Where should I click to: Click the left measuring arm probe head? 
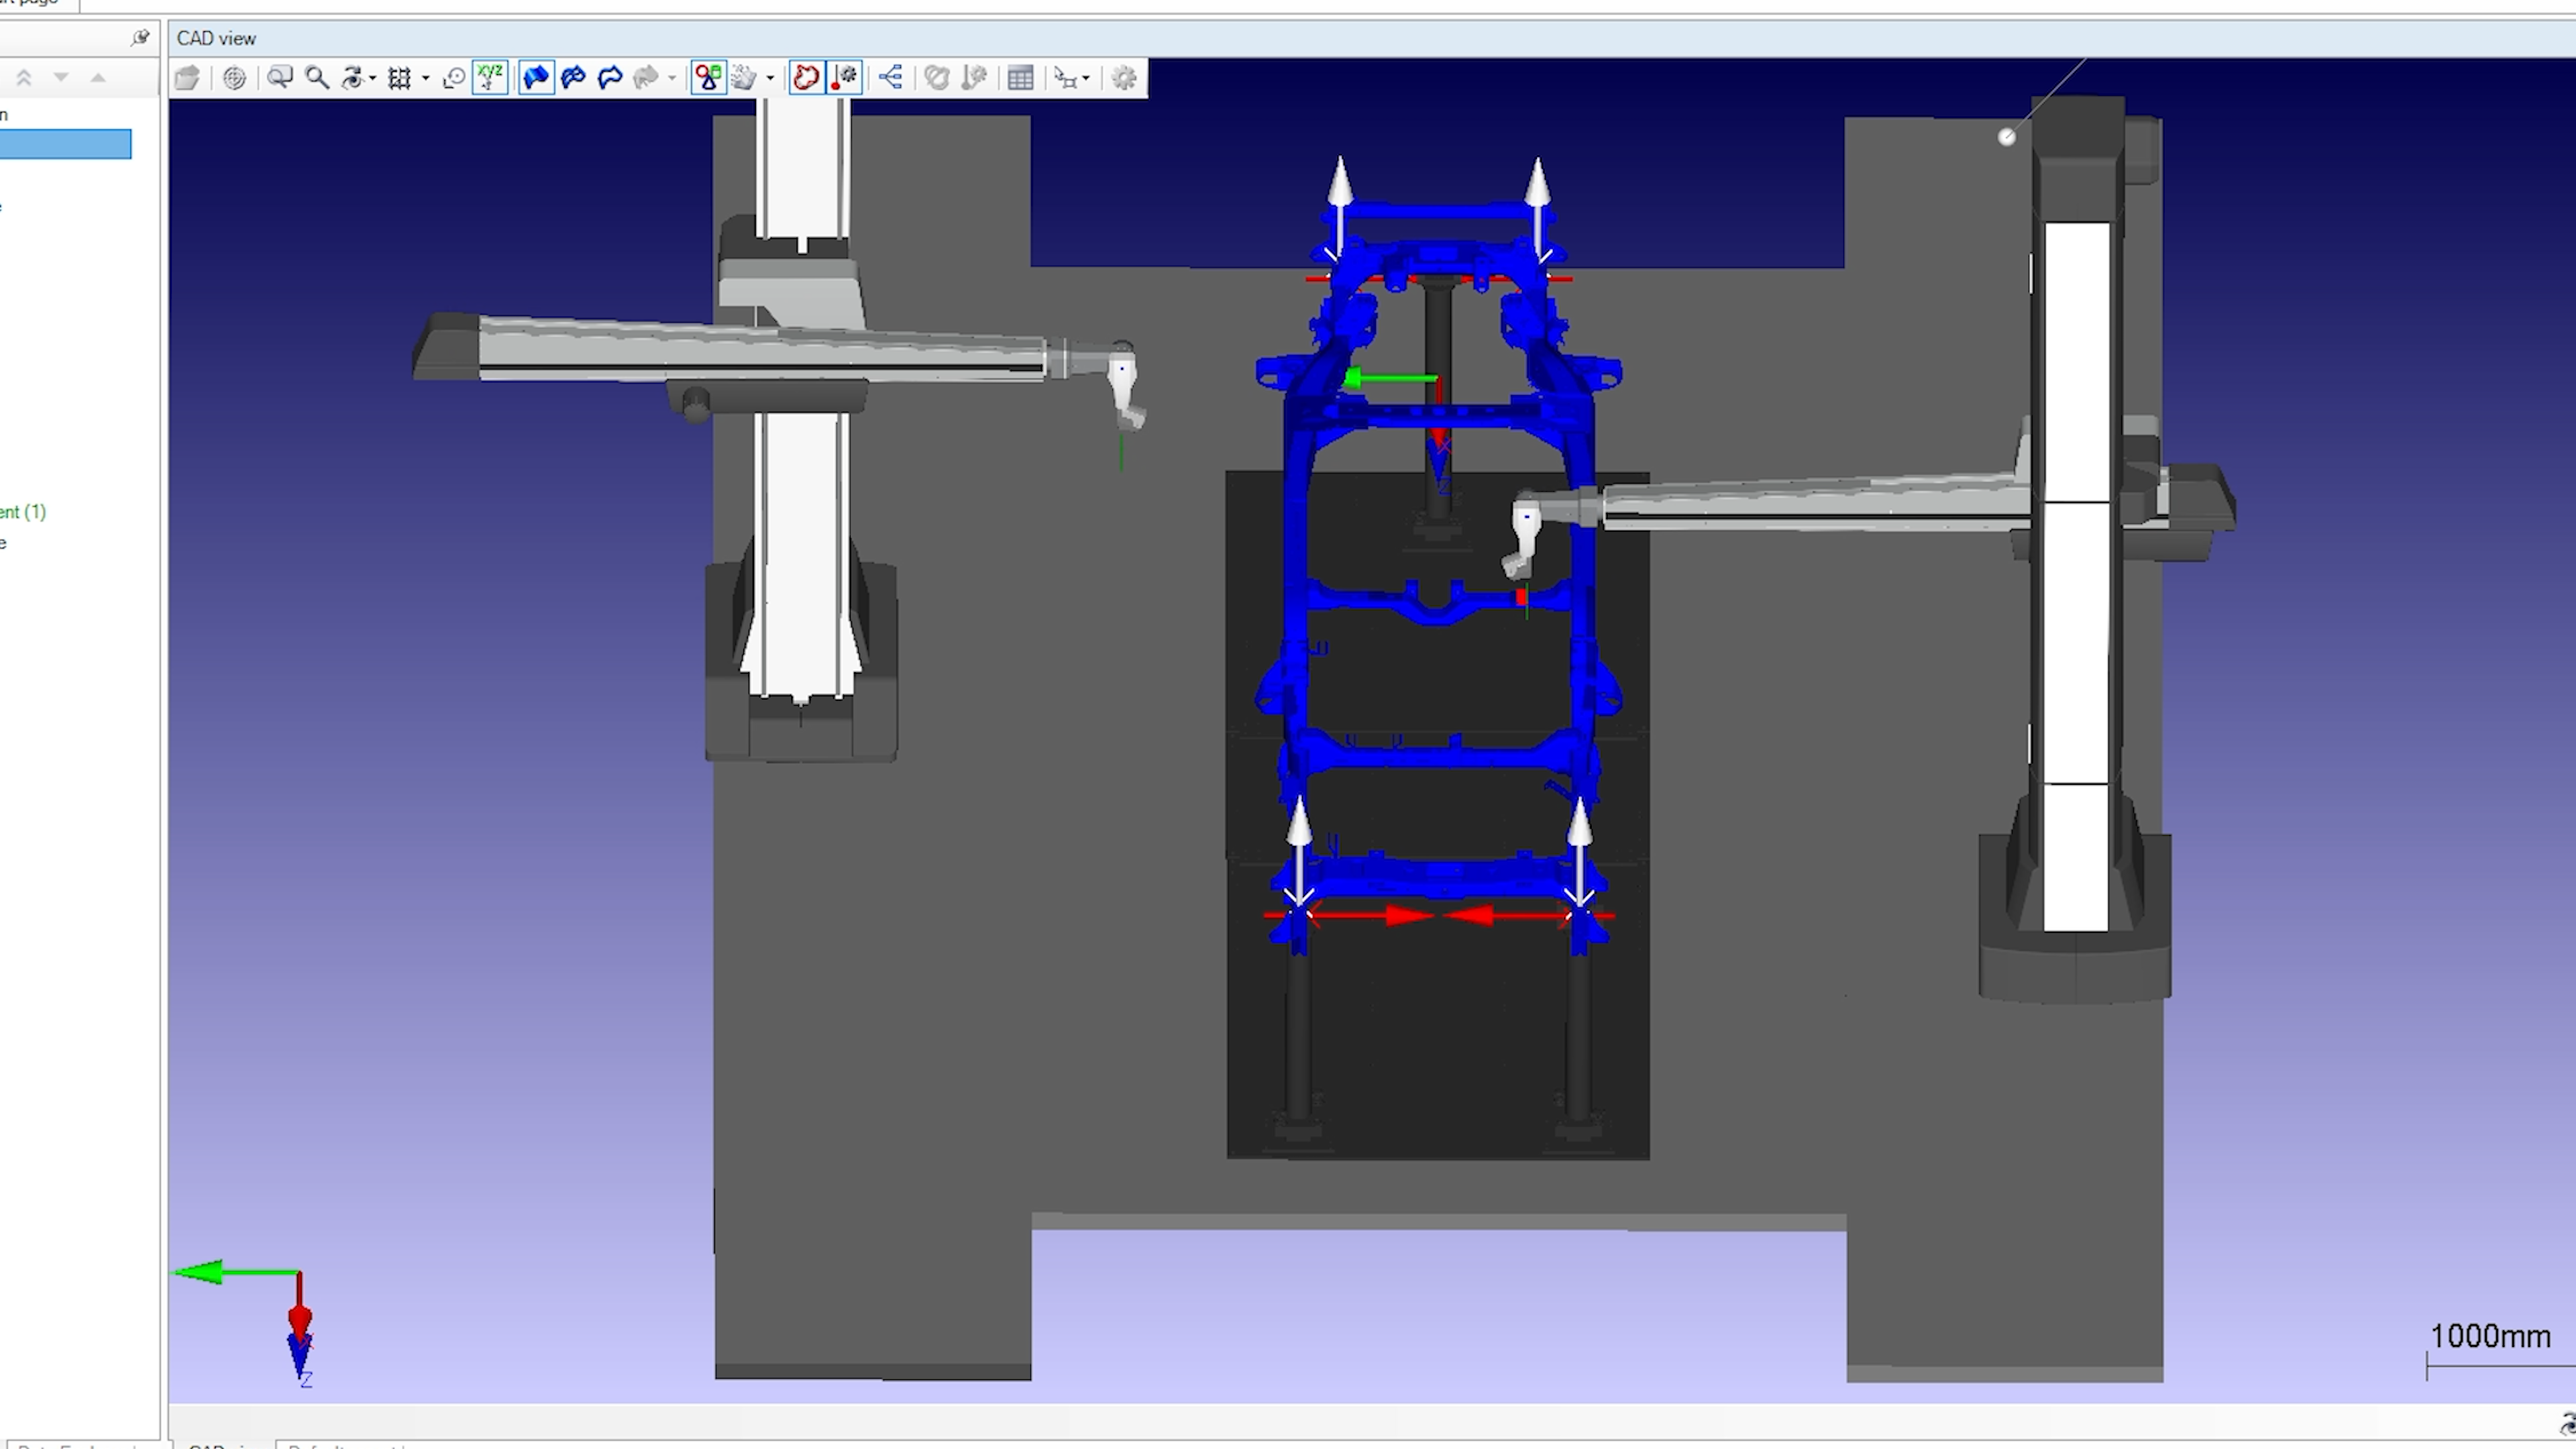[1126, 387]
